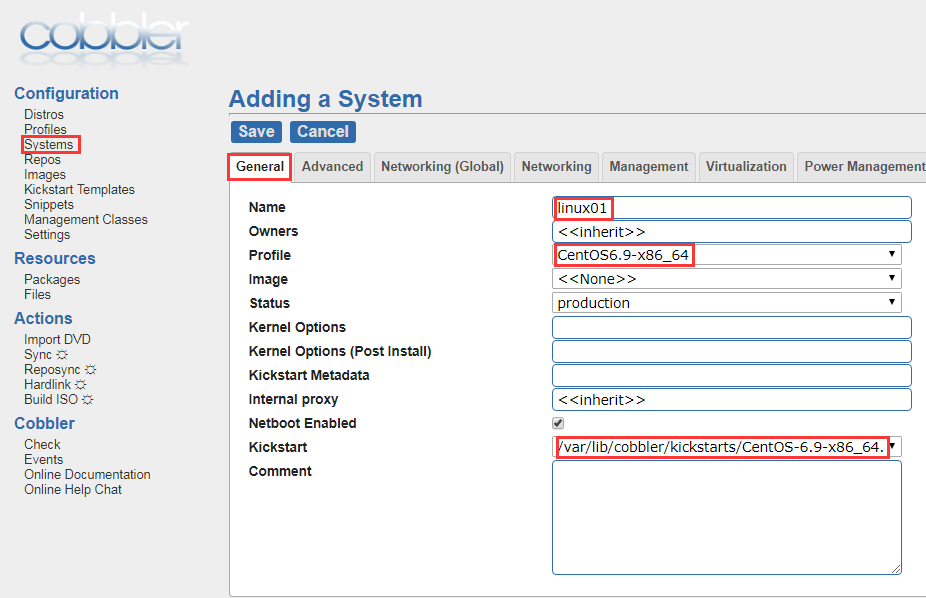
Task: Open the Systems link
Action: coord(49,145)
